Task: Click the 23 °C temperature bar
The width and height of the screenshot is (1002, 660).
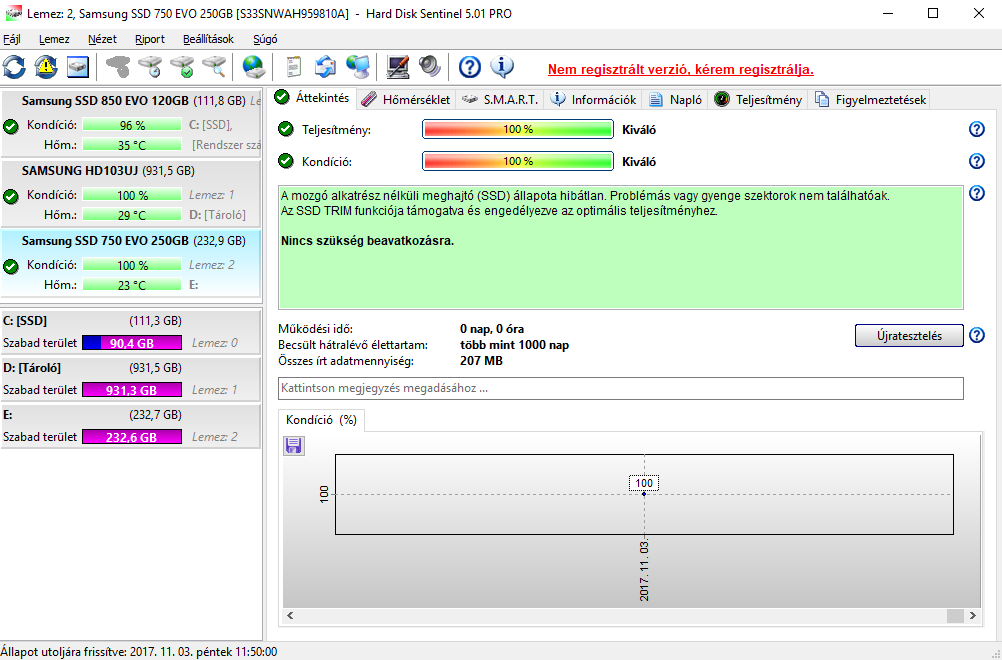Action: [132, 285]
